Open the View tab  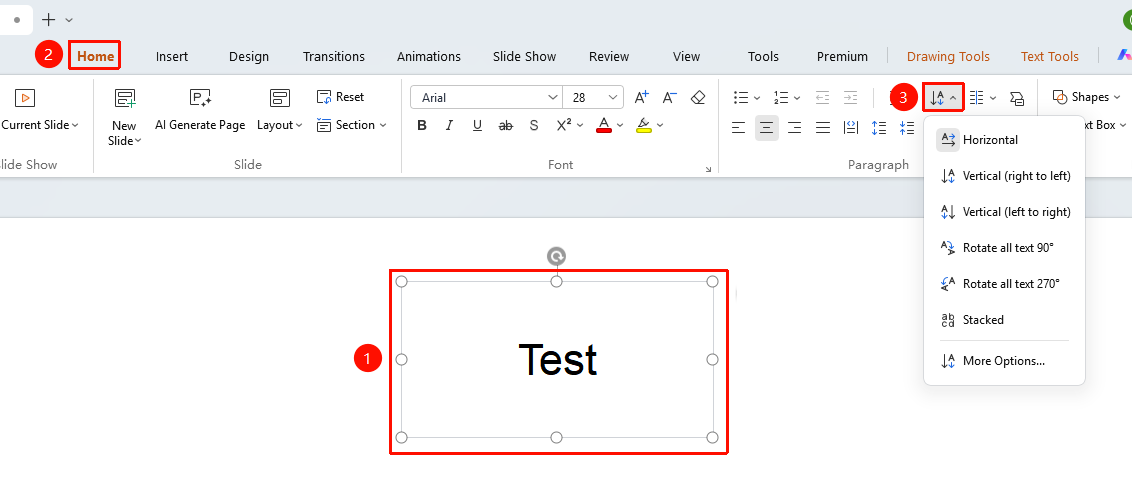(x=686, y=56)
